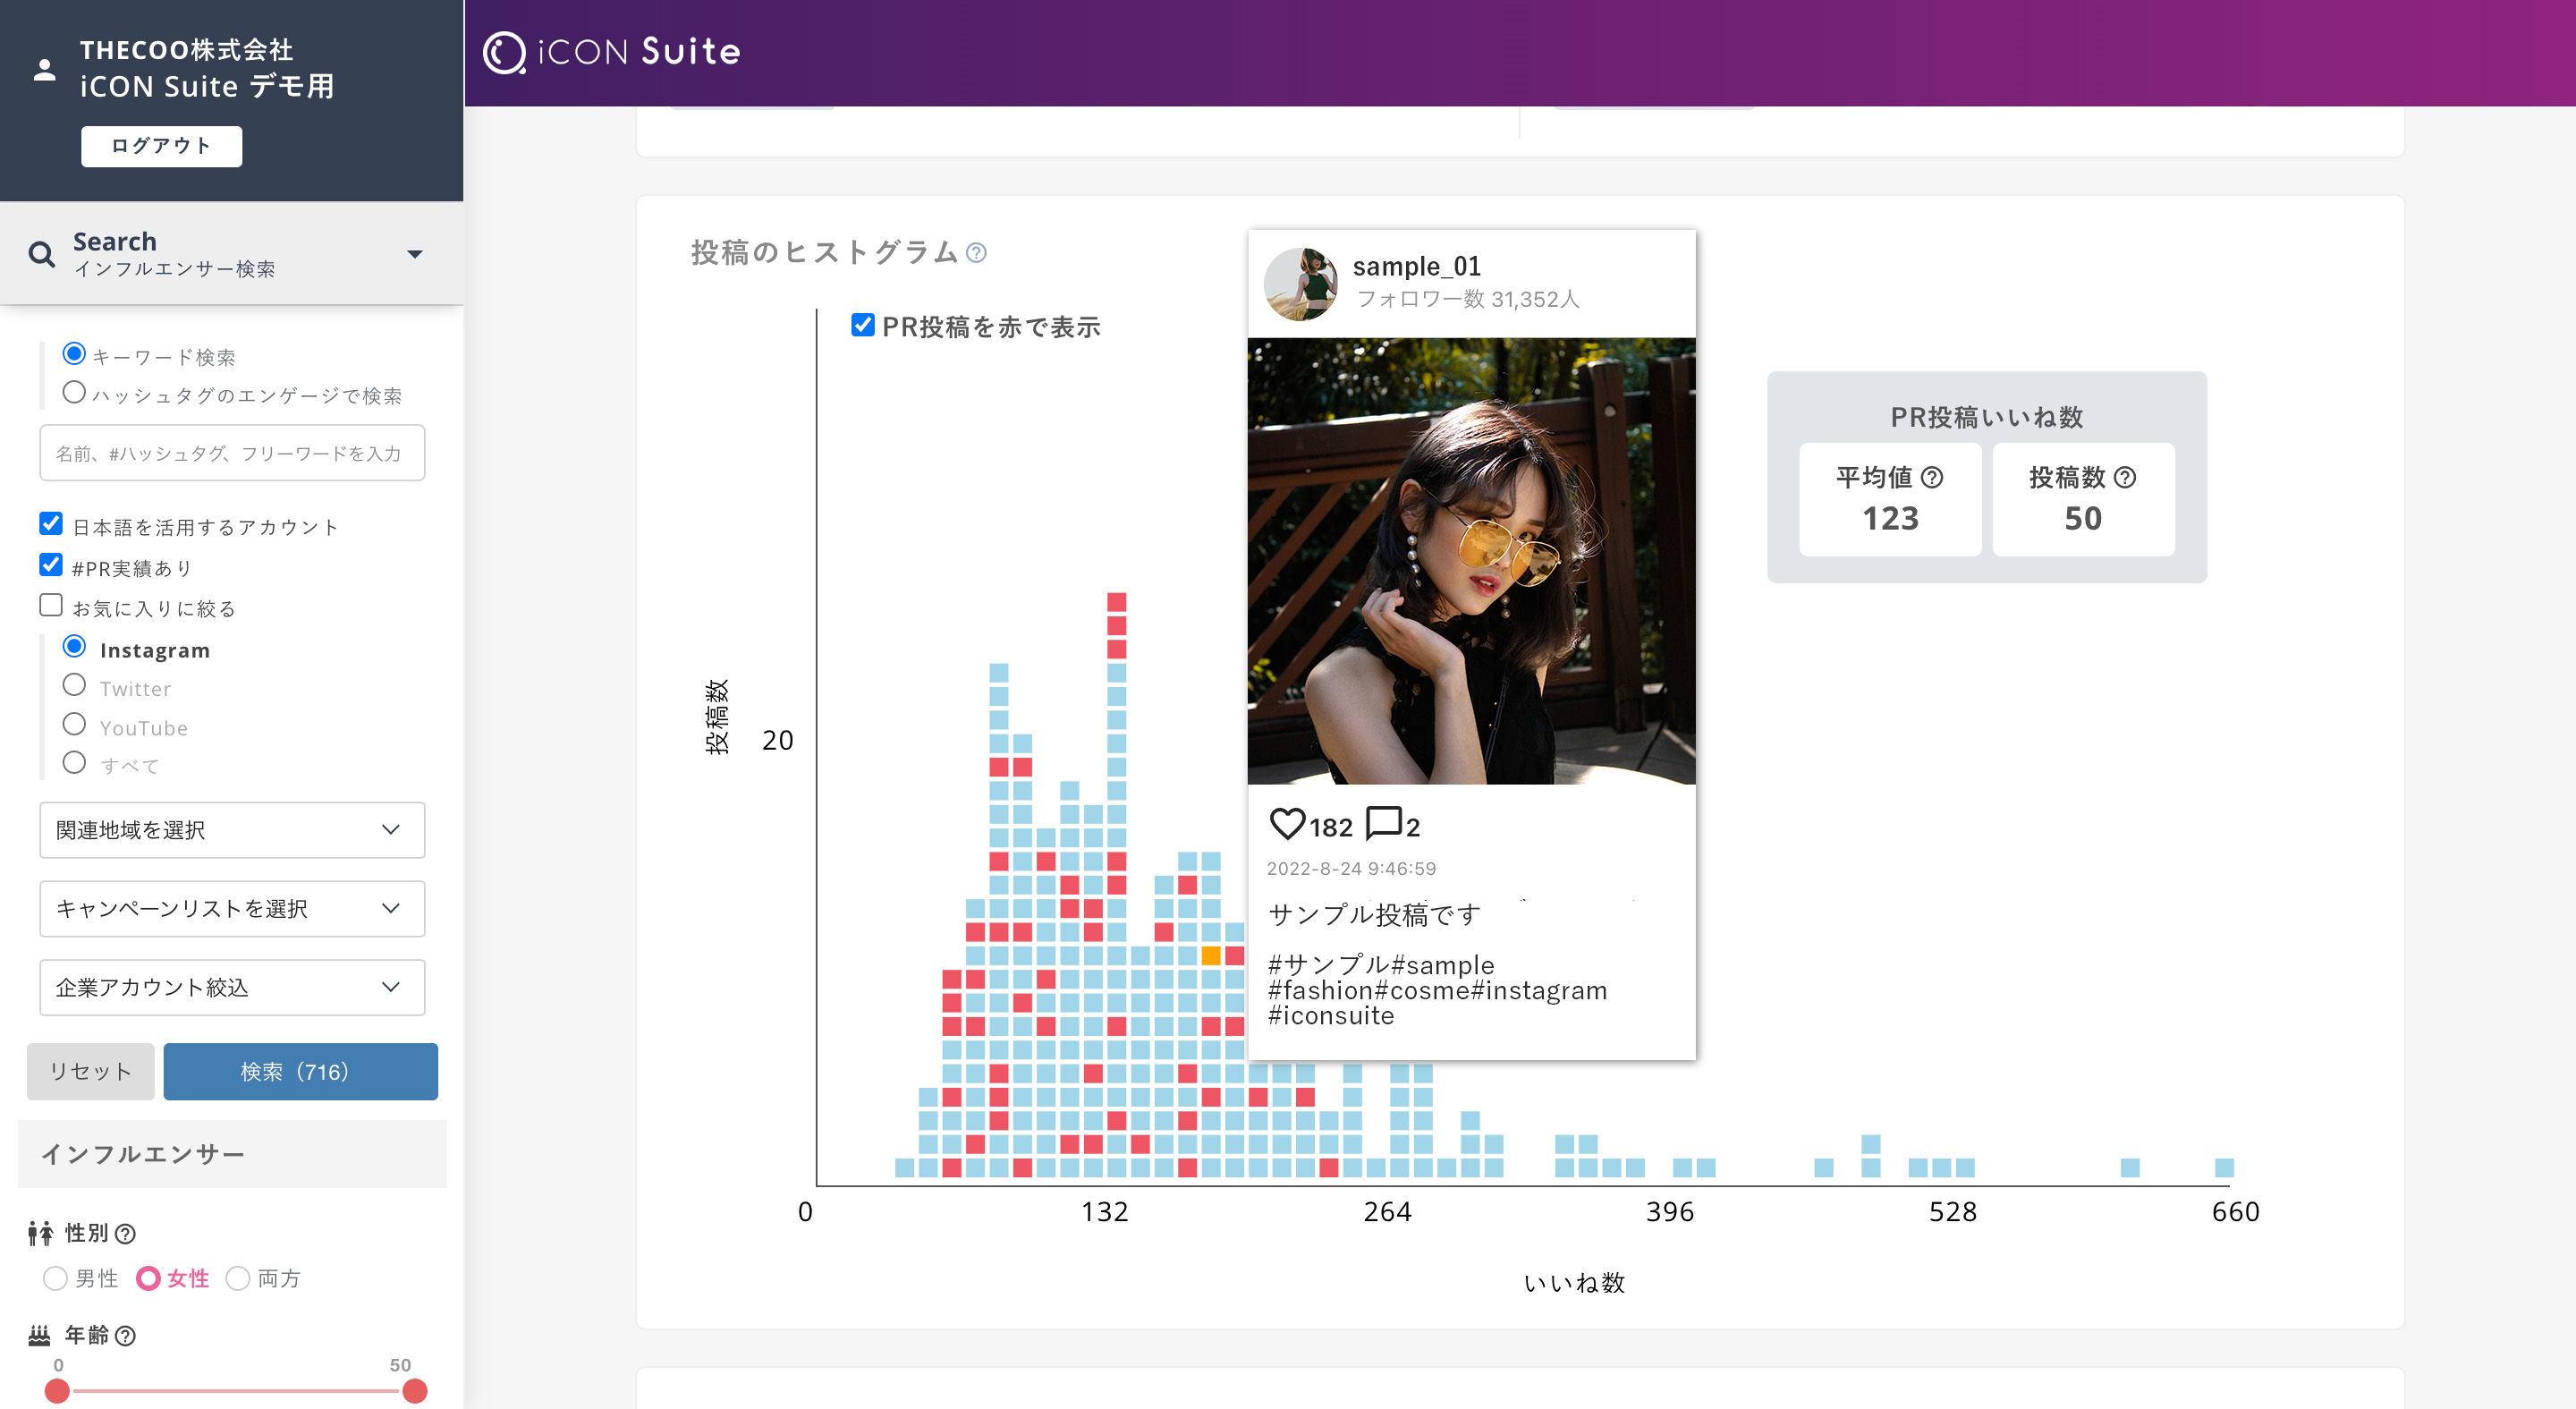Viewport: 2576px width, 1409px height.
Task: Click the help icon beside 性別
Action: (125, 1234)
